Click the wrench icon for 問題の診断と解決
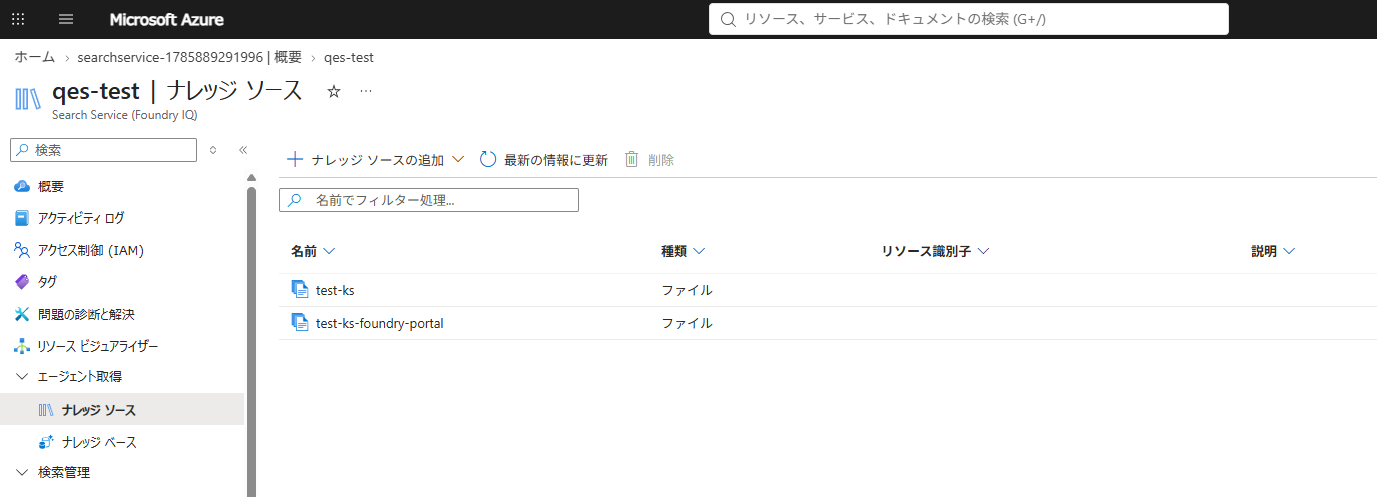Screen dimensions: 1377x497 pos(22,314)
